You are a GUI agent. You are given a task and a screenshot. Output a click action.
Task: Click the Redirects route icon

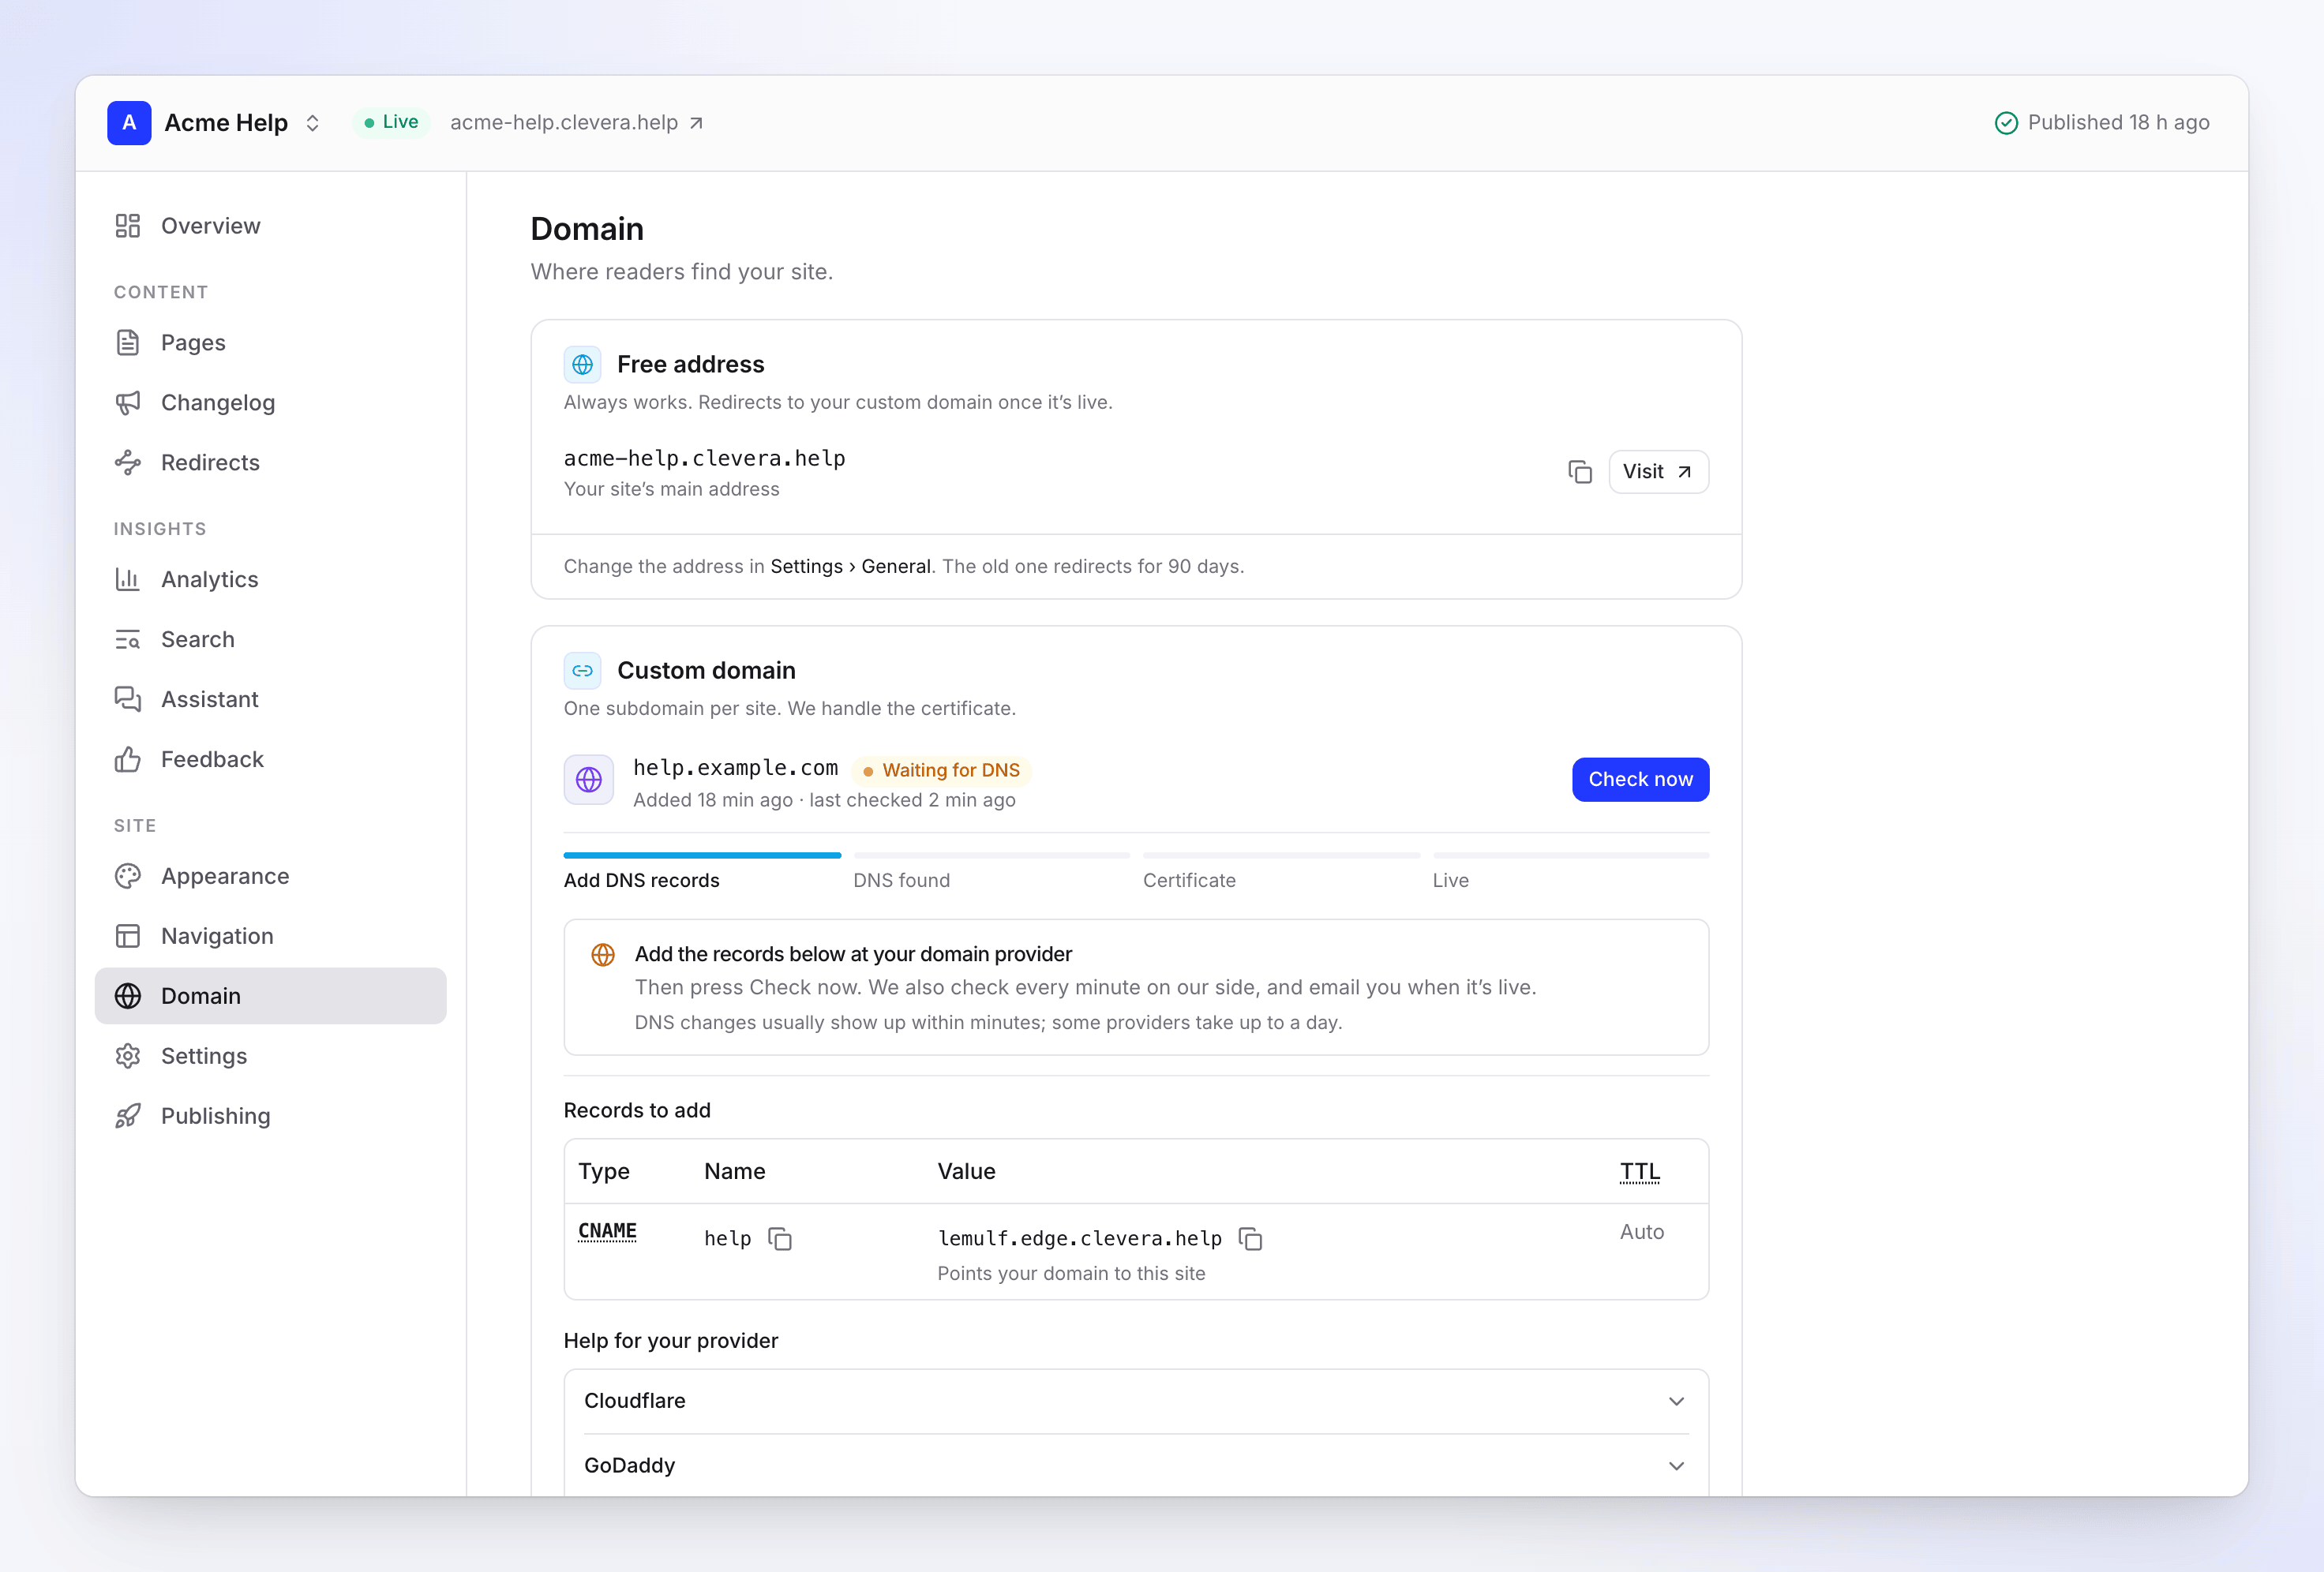[x=127, y=463]
